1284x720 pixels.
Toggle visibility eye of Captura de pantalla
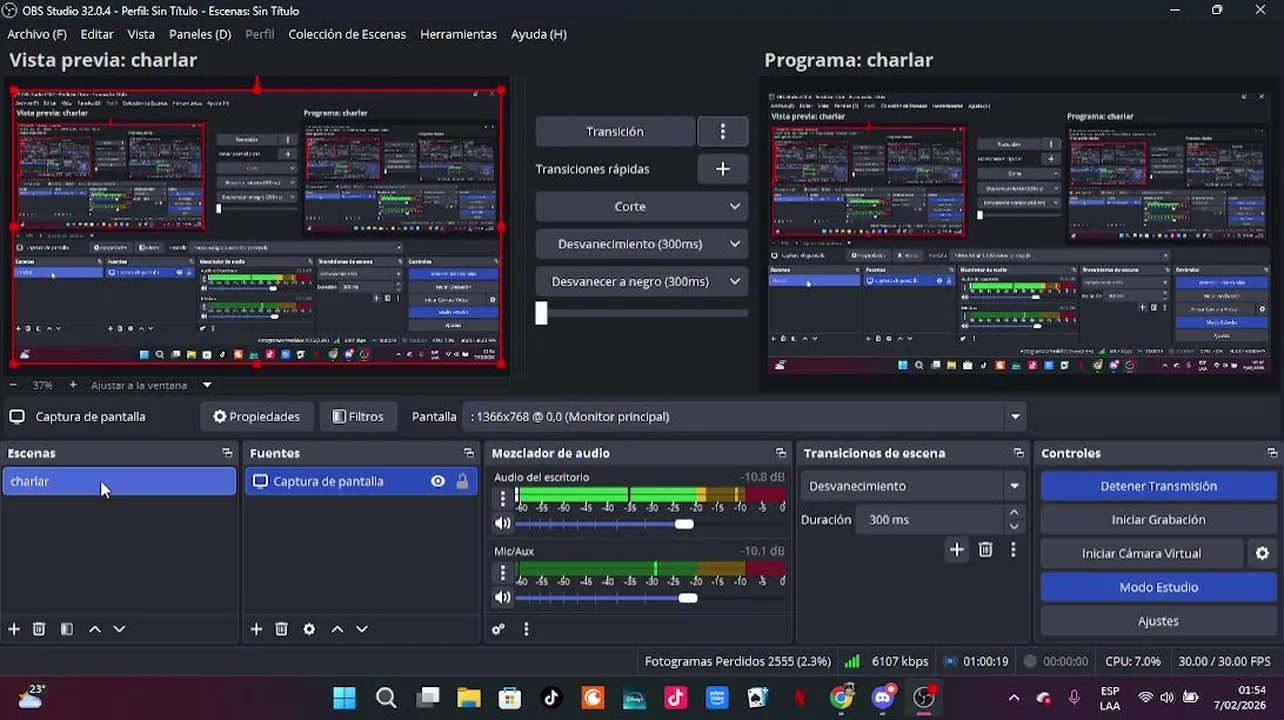click(438, 481)
